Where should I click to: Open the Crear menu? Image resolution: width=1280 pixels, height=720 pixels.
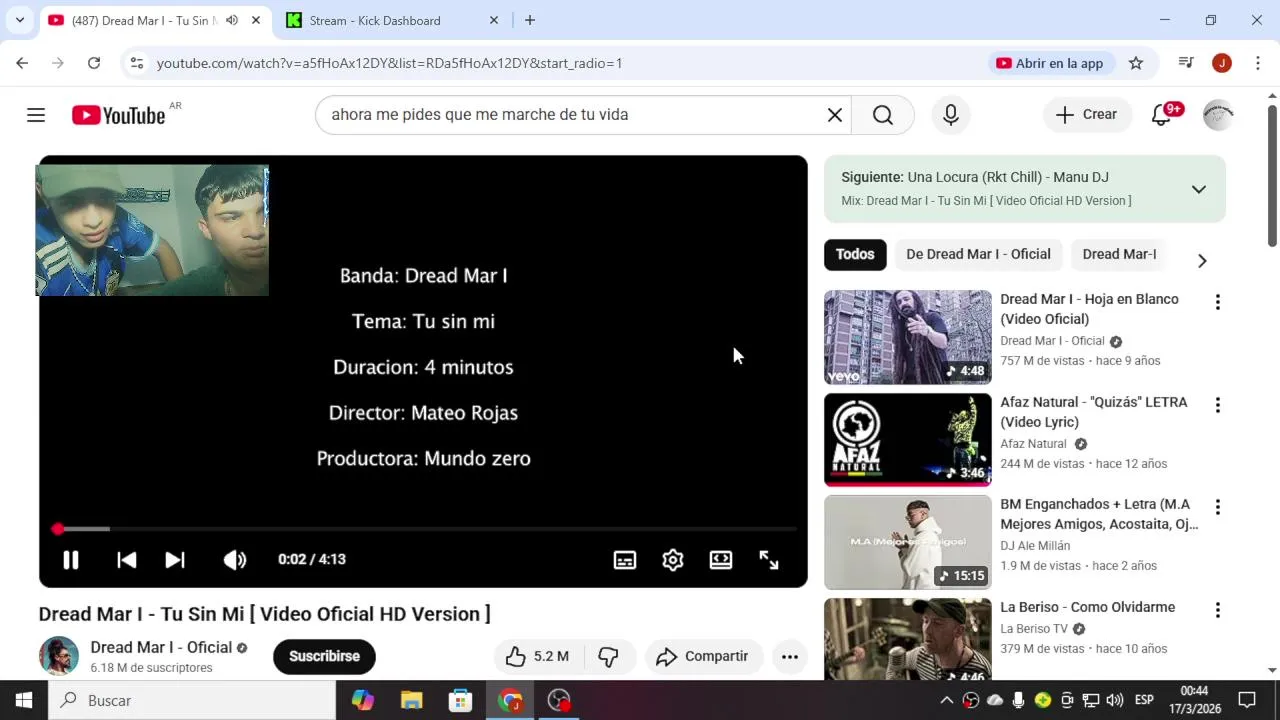pyautogui.click(x=1087, y=115)
